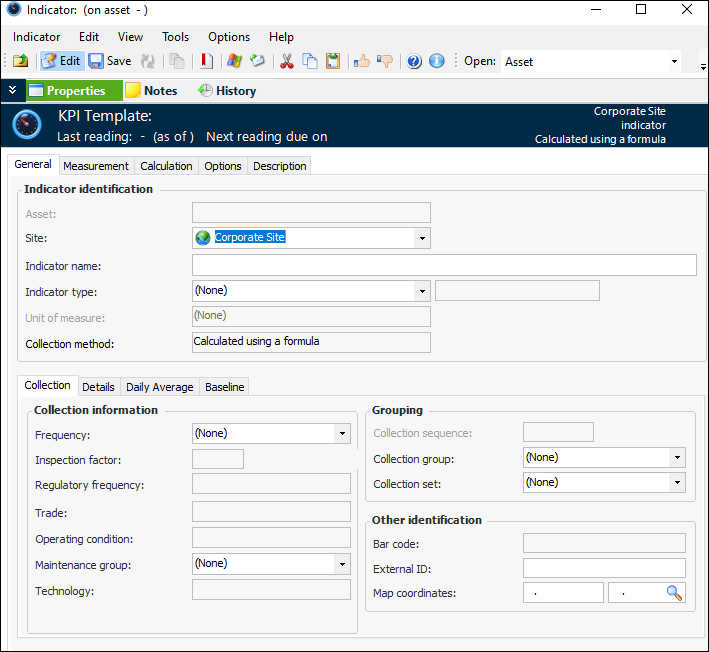Open the Frequency dropdown
This screenshot has height=652, width=709.
(x=342, y=434)
